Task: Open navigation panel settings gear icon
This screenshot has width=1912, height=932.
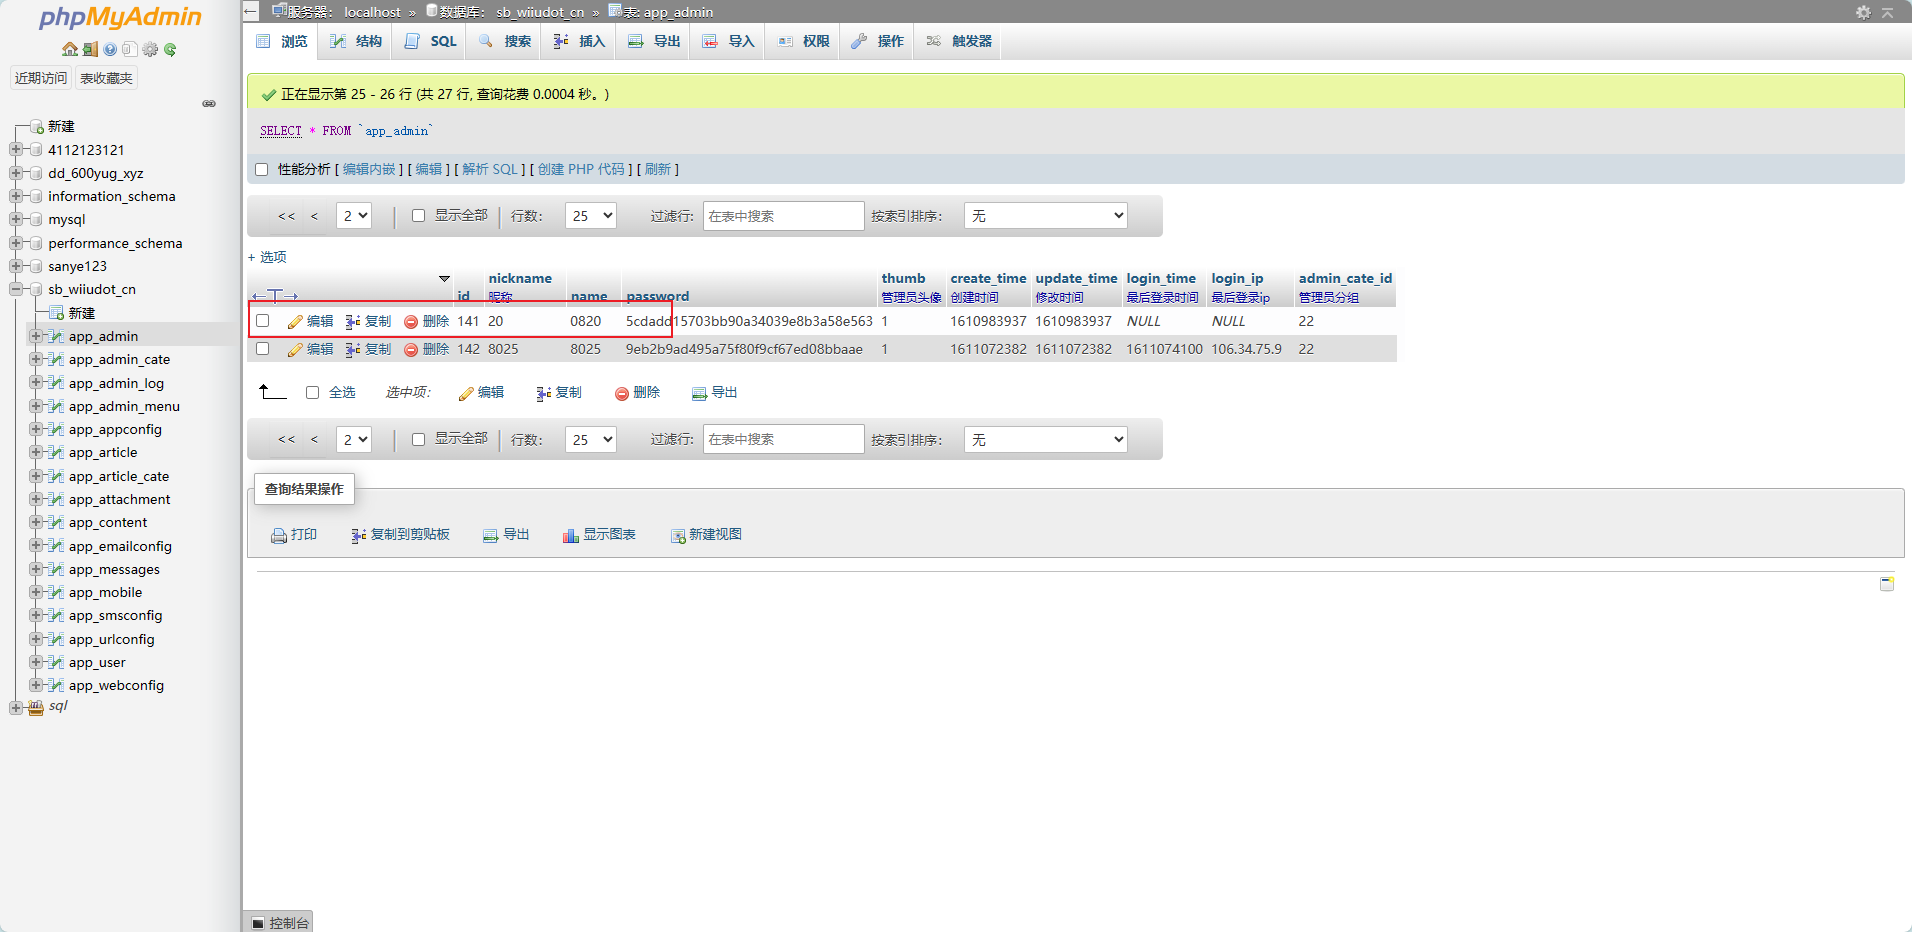Action: pyautogui.click(x=150, y=49)
